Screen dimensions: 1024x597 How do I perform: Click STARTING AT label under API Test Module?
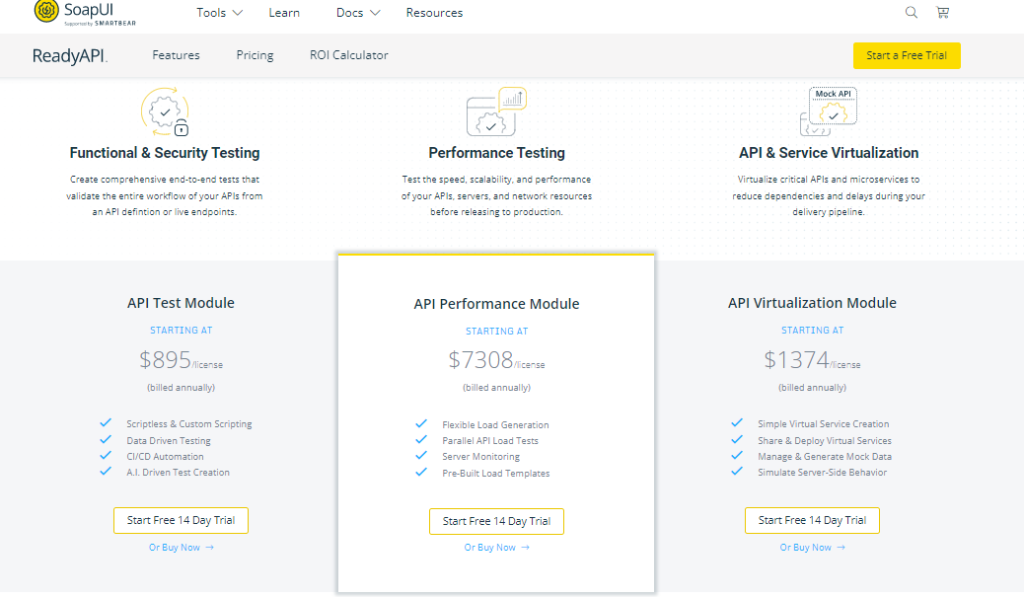click(x=181, y=331)
